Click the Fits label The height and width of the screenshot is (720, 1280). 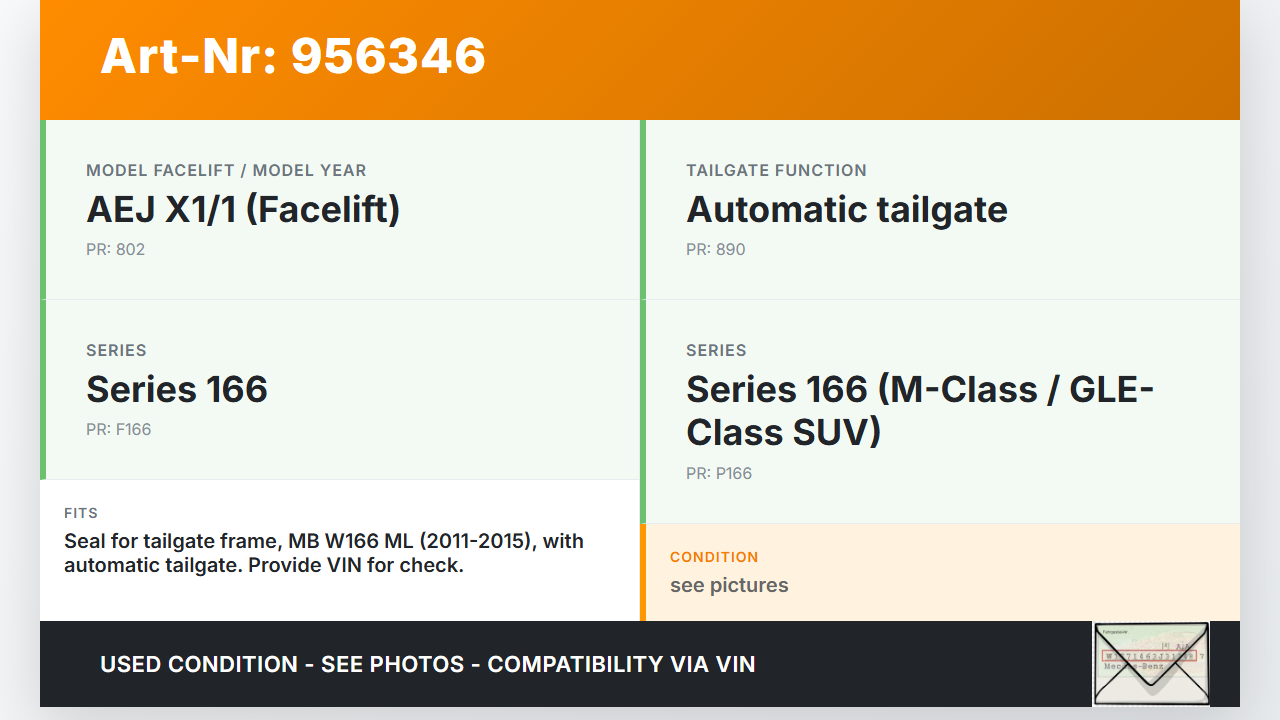81,513
